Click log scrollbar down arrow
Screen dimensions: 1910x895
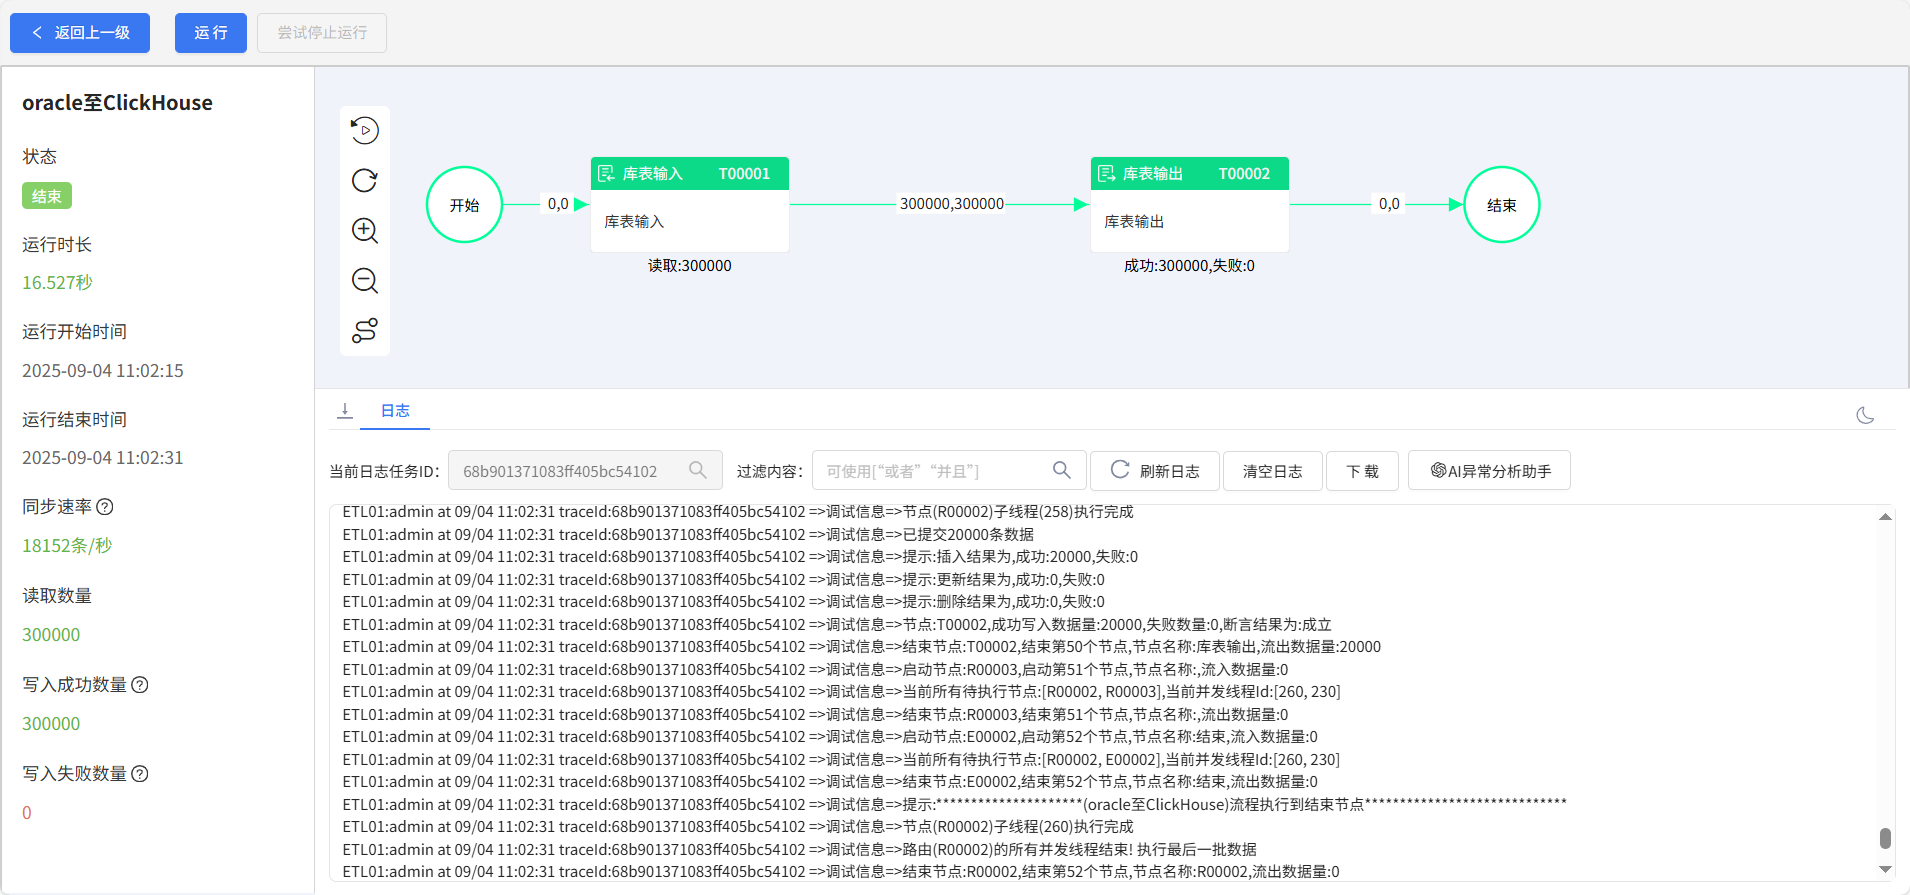point(1885,870)
